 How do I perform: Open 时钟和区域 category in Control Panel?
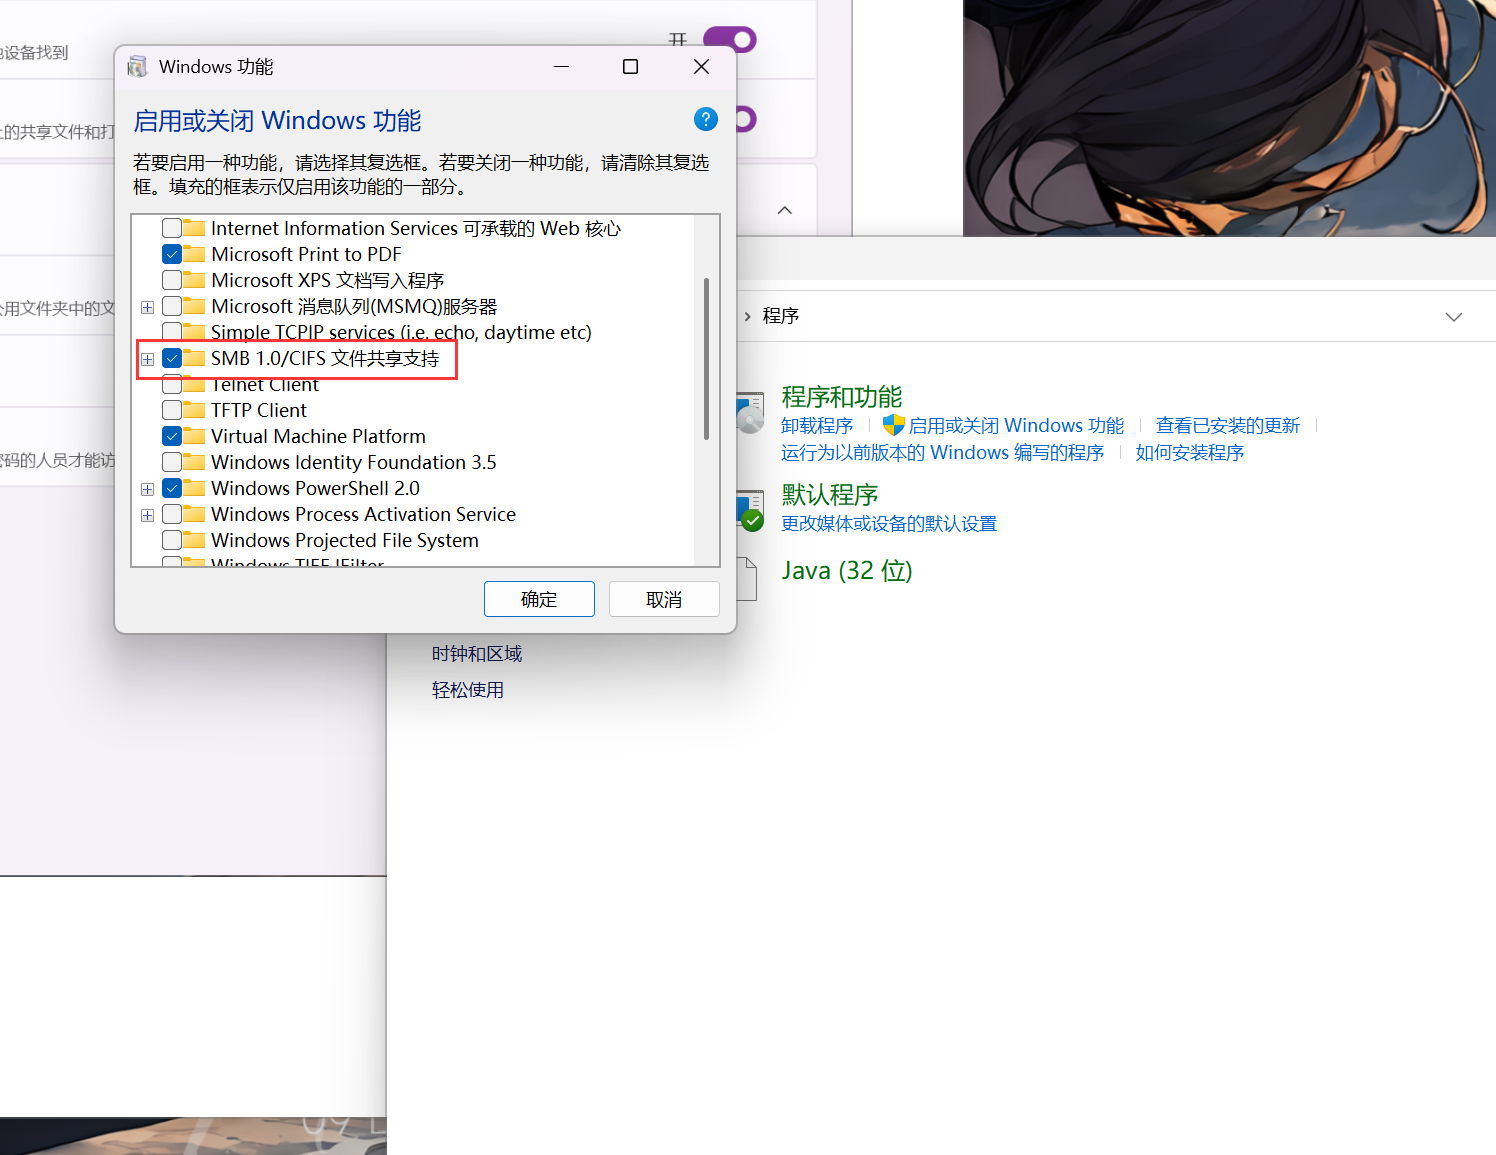click(x=477, y=654)
